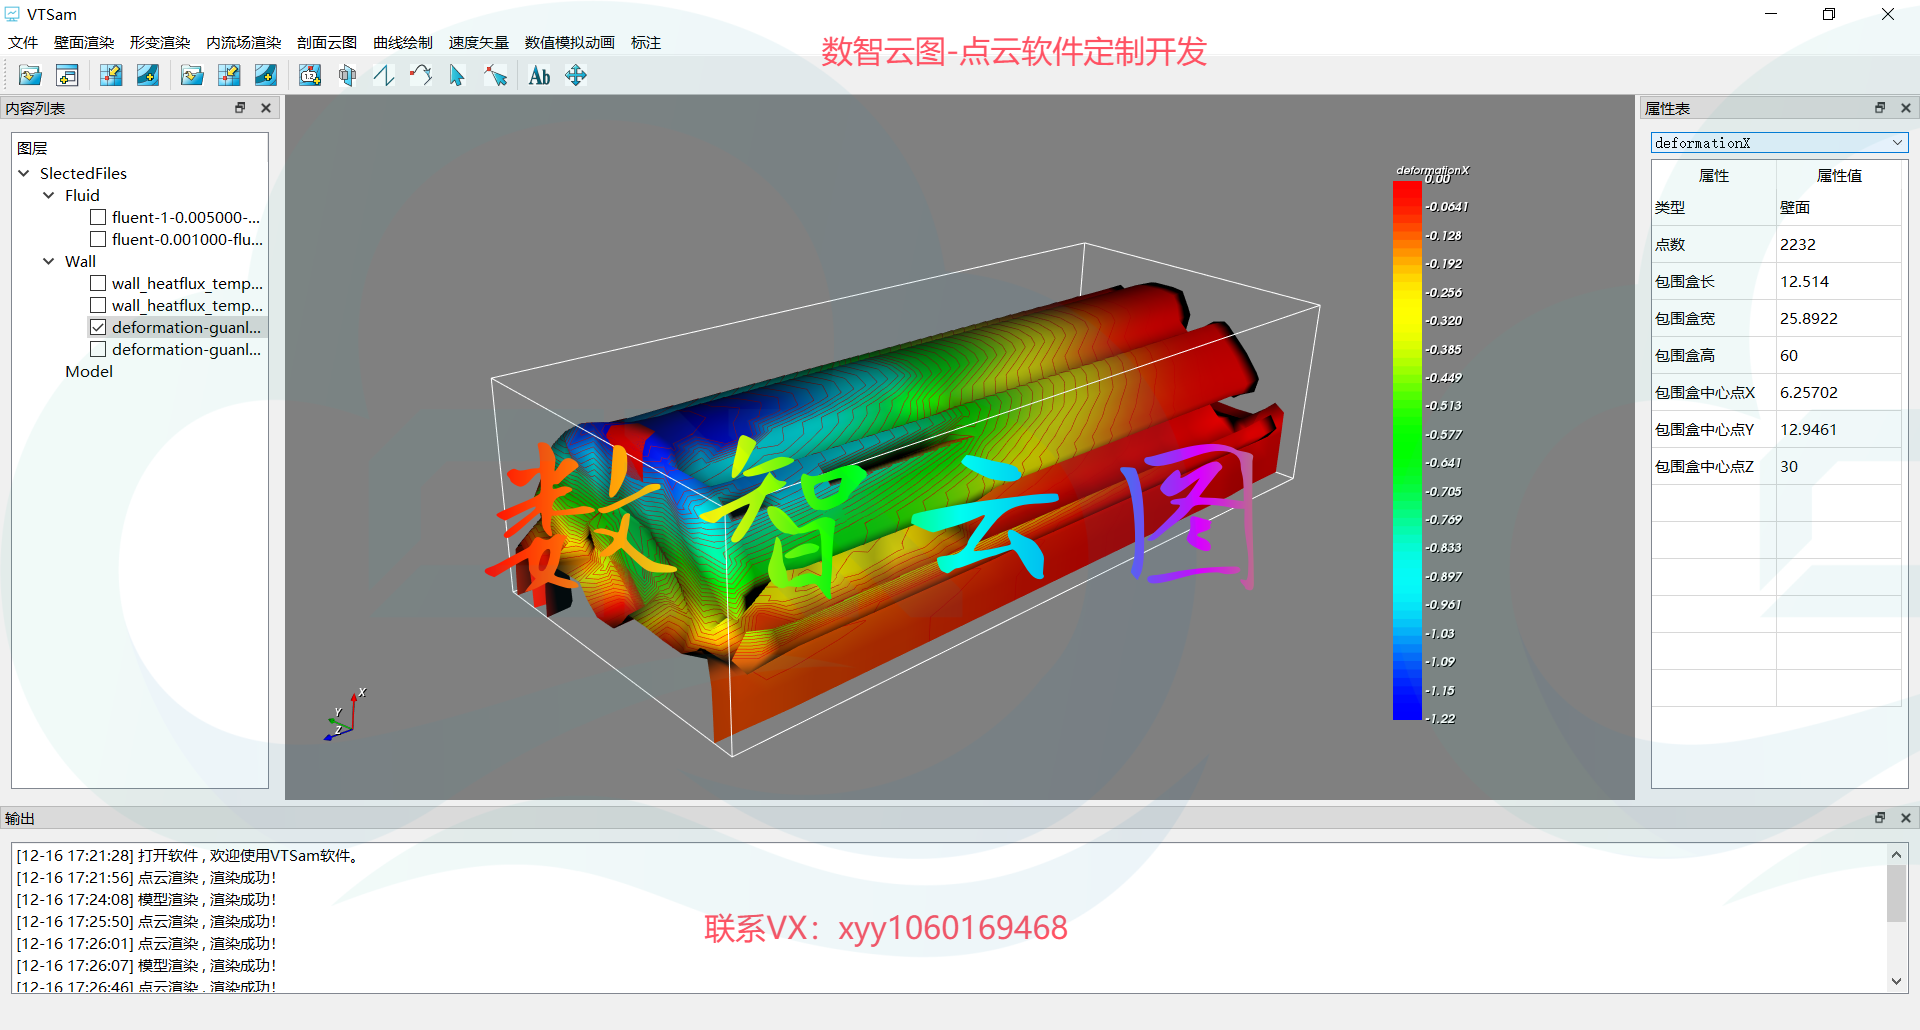Click the open folder icon in toolbar

(30, 76)
